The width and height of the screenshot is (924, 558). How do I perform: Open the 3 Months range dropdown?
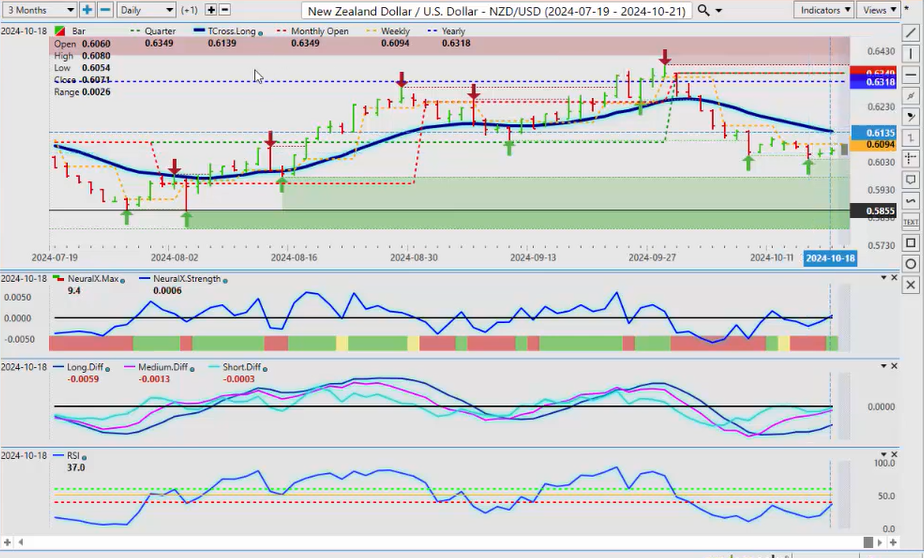(x=39, y=10)
